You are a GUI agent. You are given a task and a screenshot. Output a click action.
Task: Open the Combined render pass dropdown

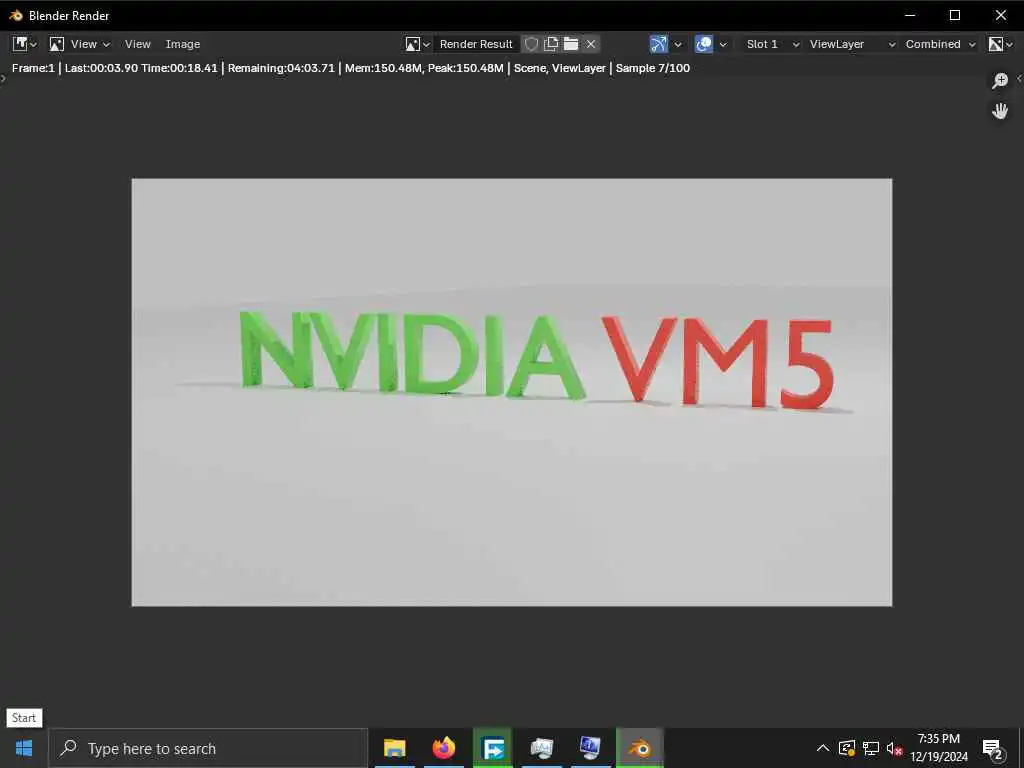(x=940, y=44)
